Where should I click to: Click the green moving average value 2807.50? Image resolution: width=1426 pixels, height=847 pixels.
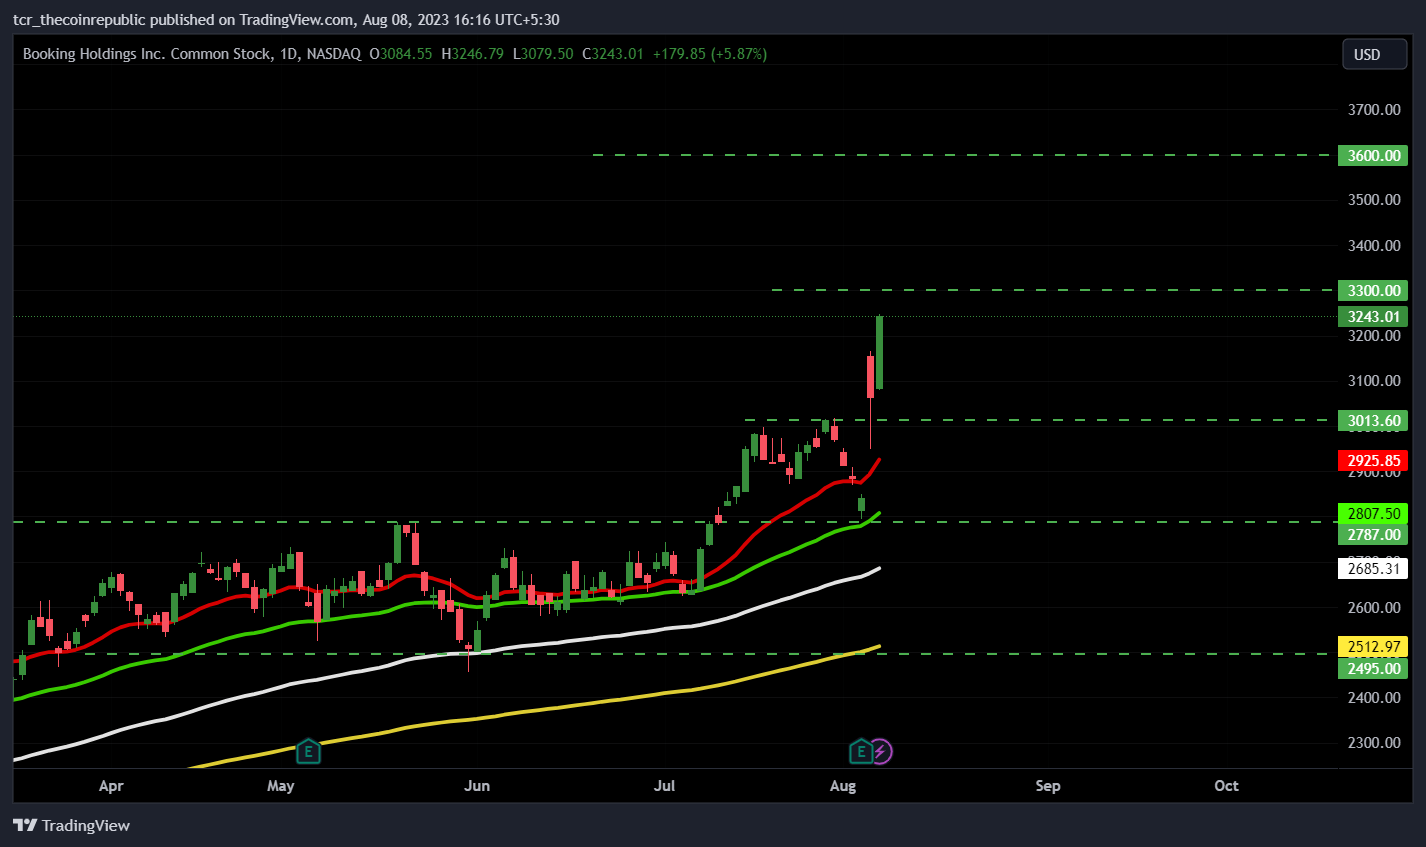[1373, 514]
